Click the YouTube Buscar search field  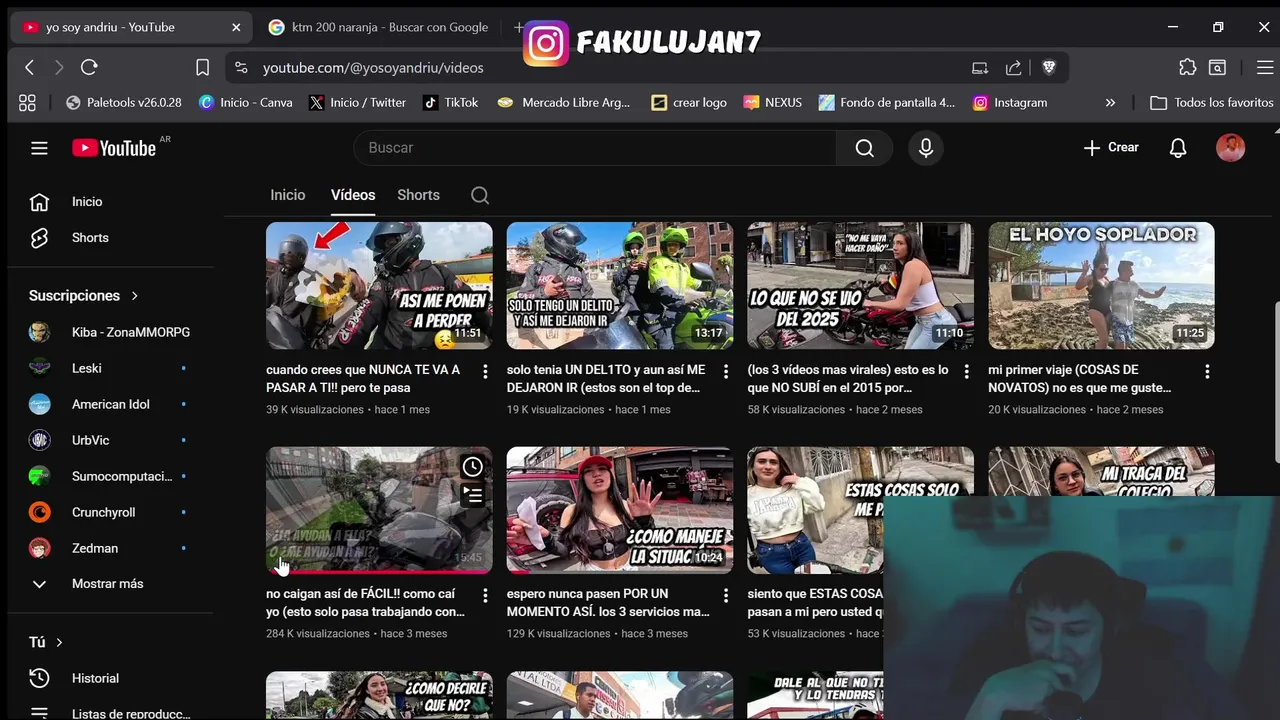(x=595, y=148)
